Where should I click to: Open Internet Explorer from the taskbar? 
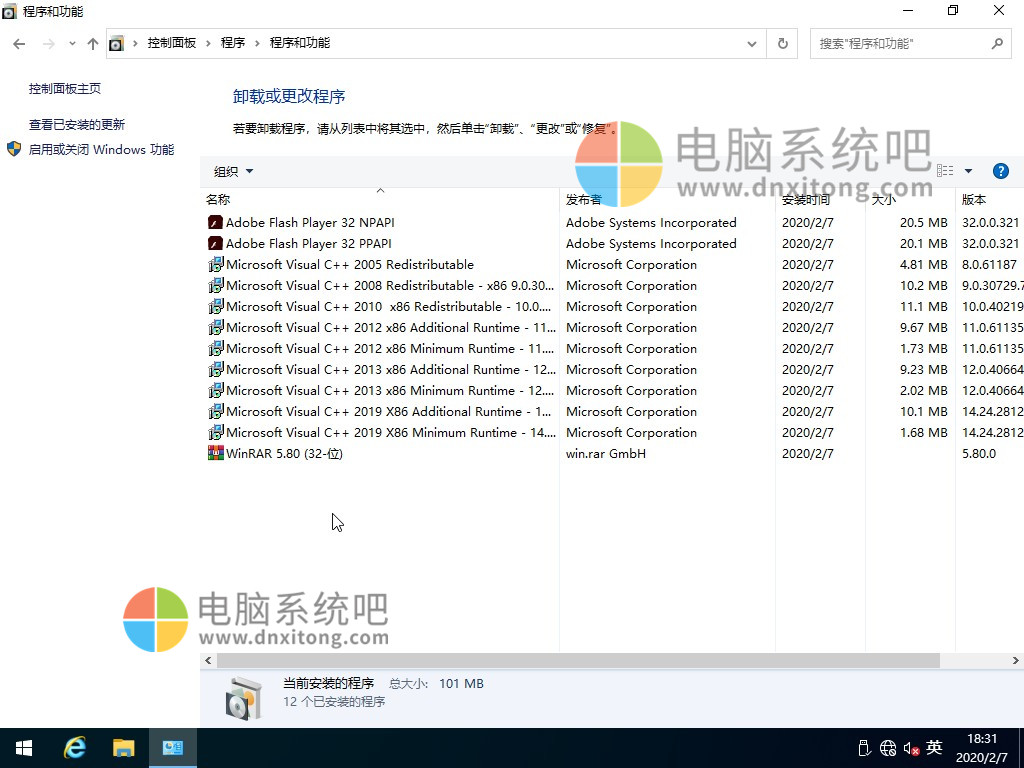[x=75, y=748]
